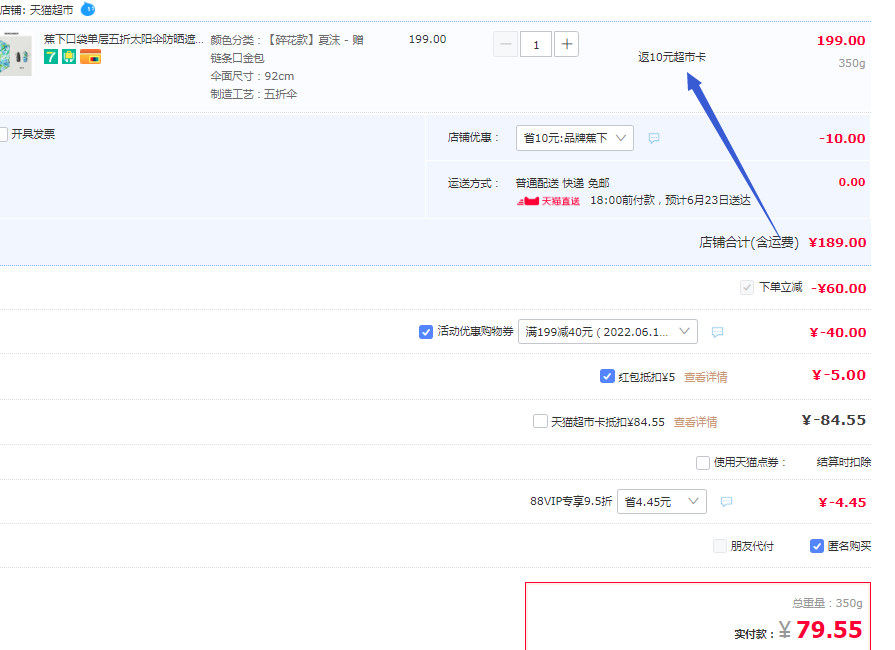
Task: Check the 开具发票 invoice checkbox
Action: pyautogui.click(x=3, y=134)
